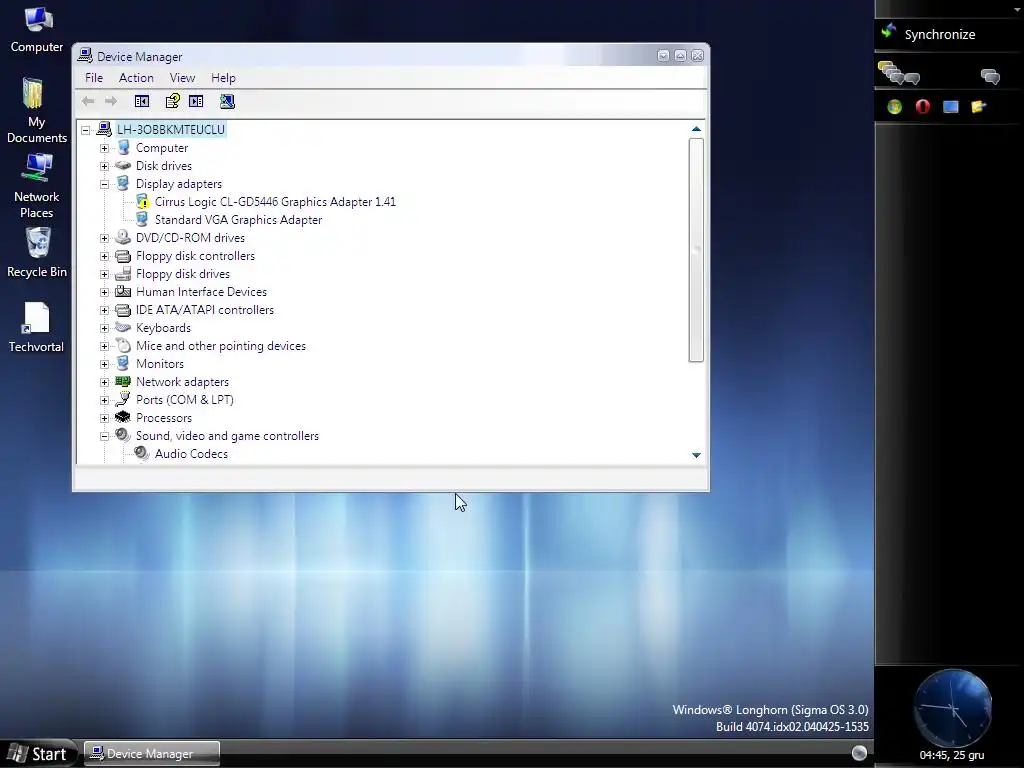Select Mice and other pointing devices label
1024x768 pixels.
[221, 346]
